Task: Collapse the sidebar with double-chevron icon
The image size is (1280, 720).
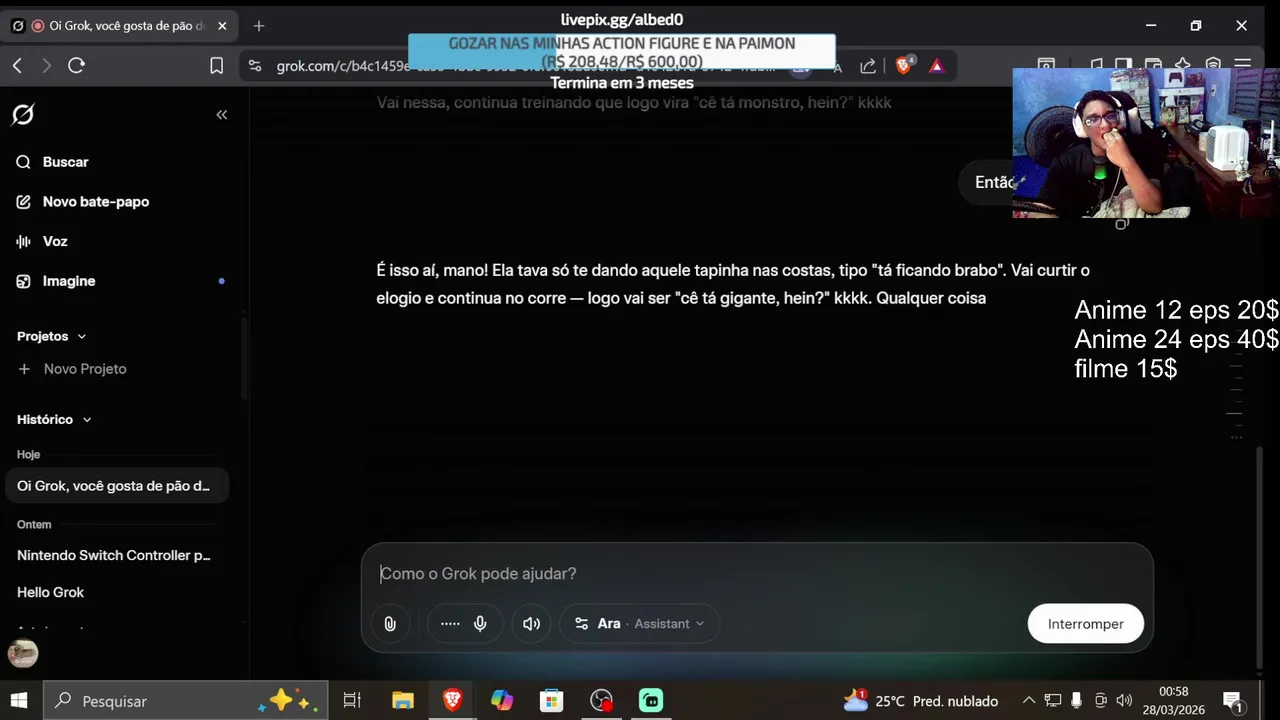Action: click(x=222, y=115)
